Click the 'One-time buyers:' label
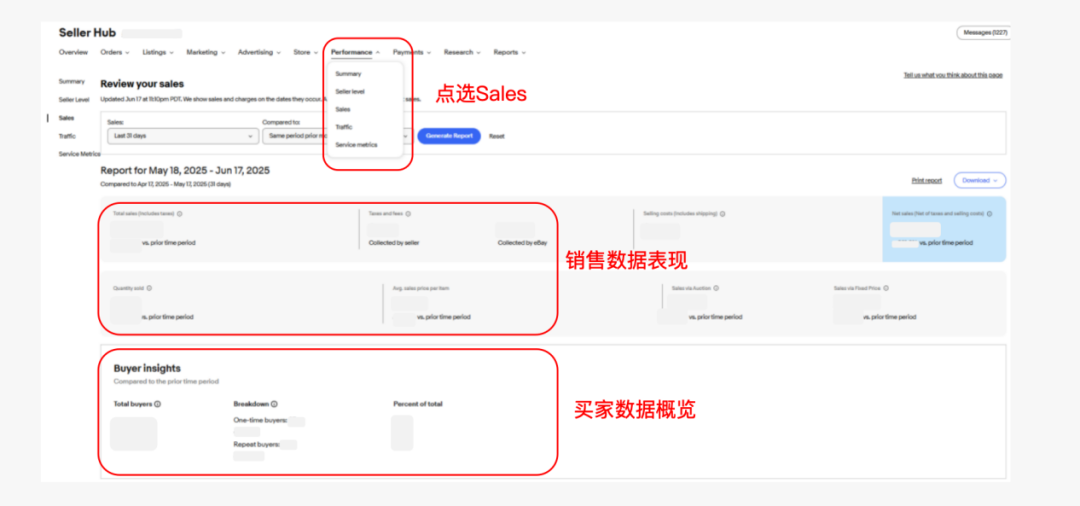This screenshot has width=1080, height=506. 260,419
